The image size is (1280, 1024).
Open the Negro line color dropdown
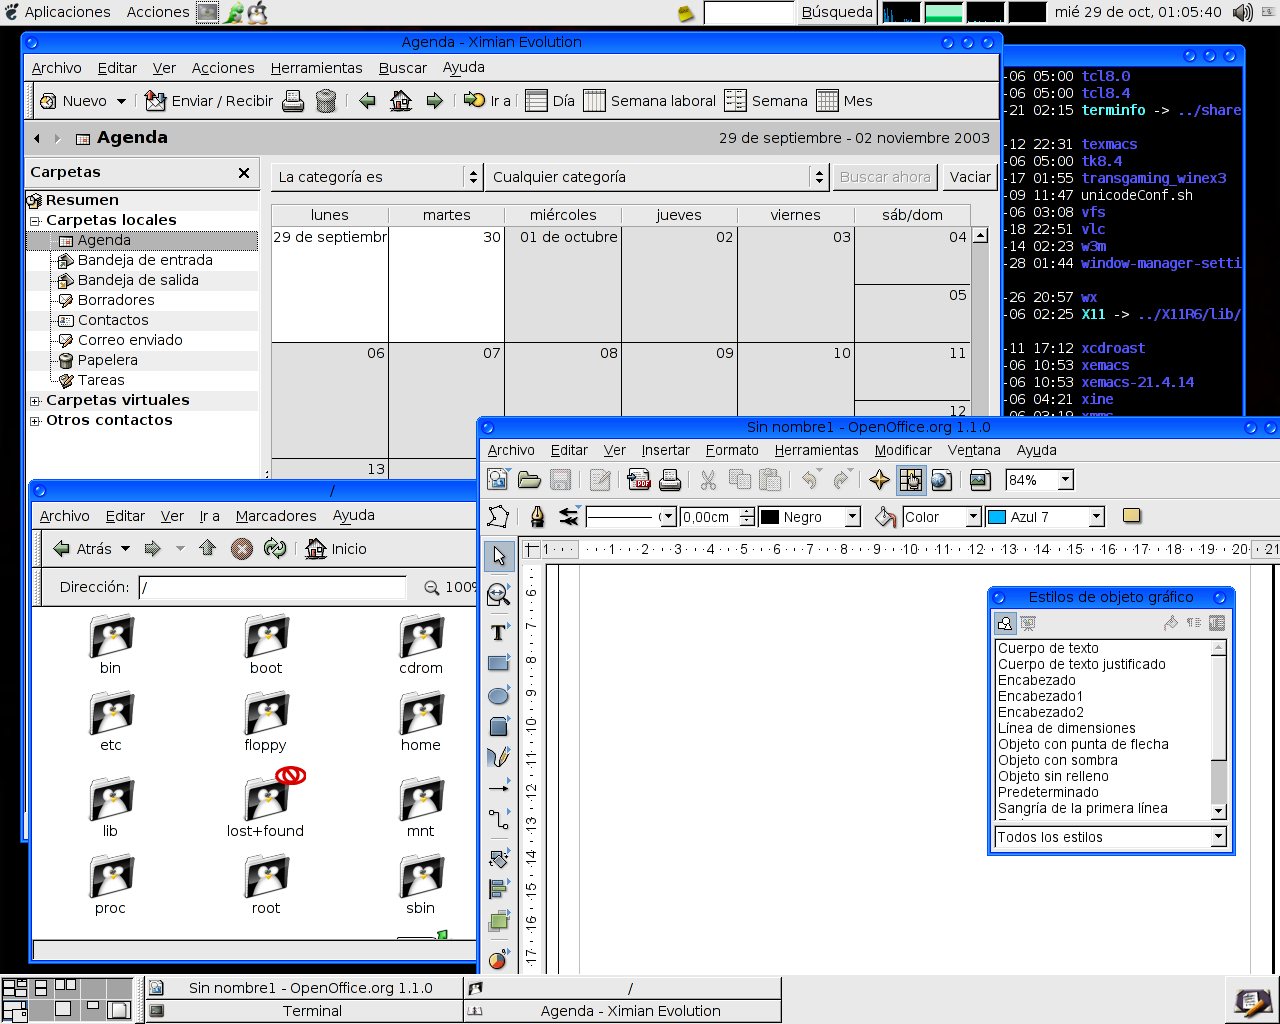tap(852, 517)
